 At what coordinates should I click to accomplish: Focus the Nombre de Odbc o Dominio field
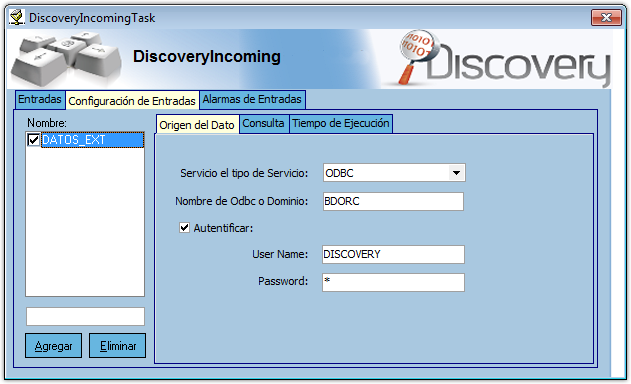pos(393,201)
